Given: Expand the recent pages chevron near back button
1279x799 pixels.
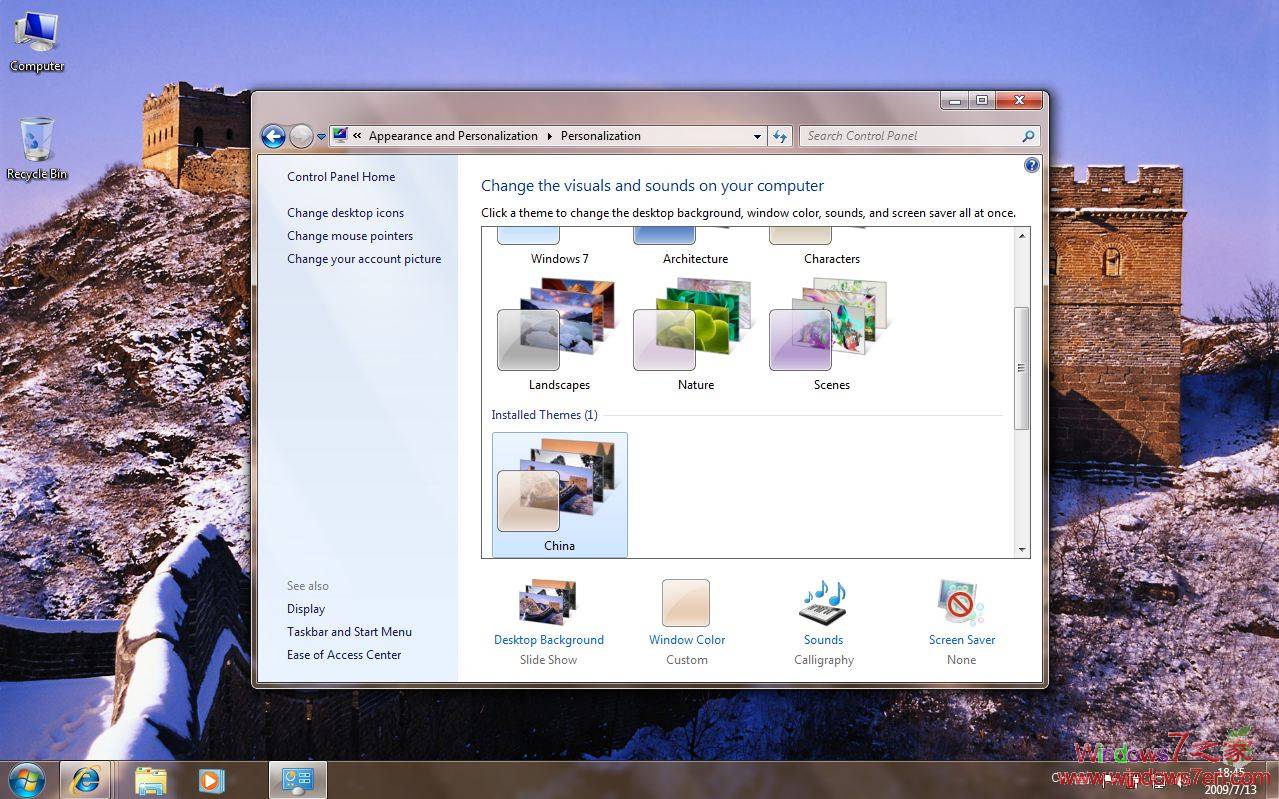Looking at the screenshot, I should pos(321,135).
